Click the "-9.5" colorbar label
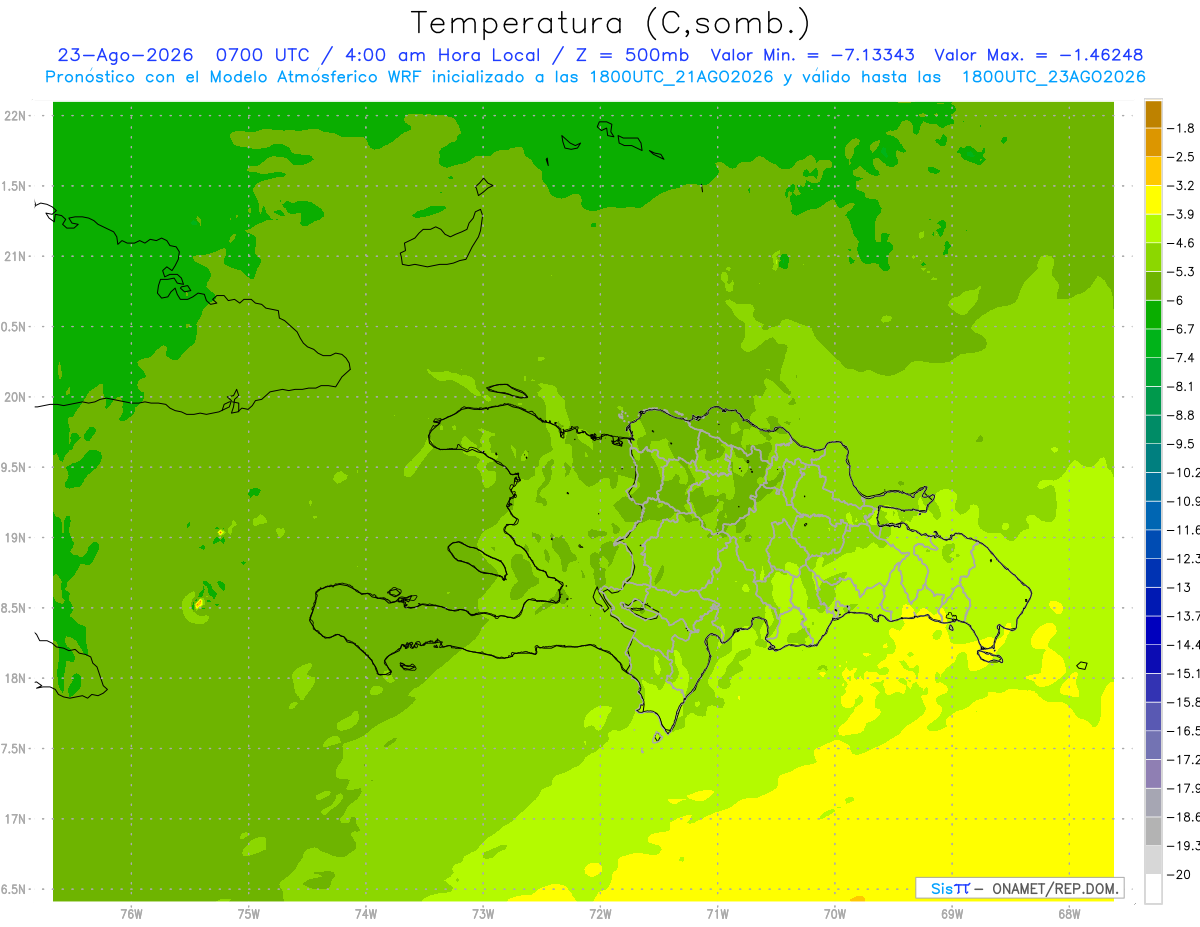 (x=1183, y=444)
